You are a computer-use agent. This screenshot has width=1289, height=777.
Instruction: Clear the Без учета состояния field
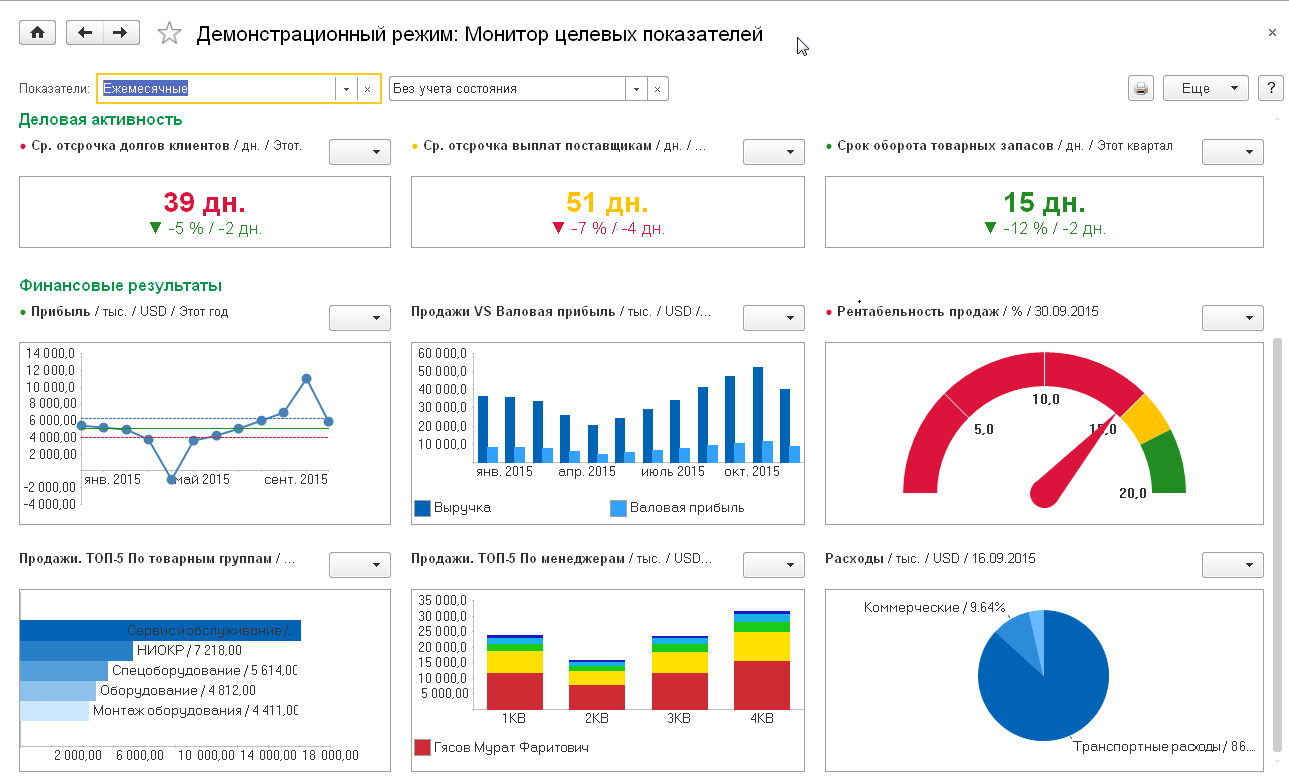coord(657,89)
